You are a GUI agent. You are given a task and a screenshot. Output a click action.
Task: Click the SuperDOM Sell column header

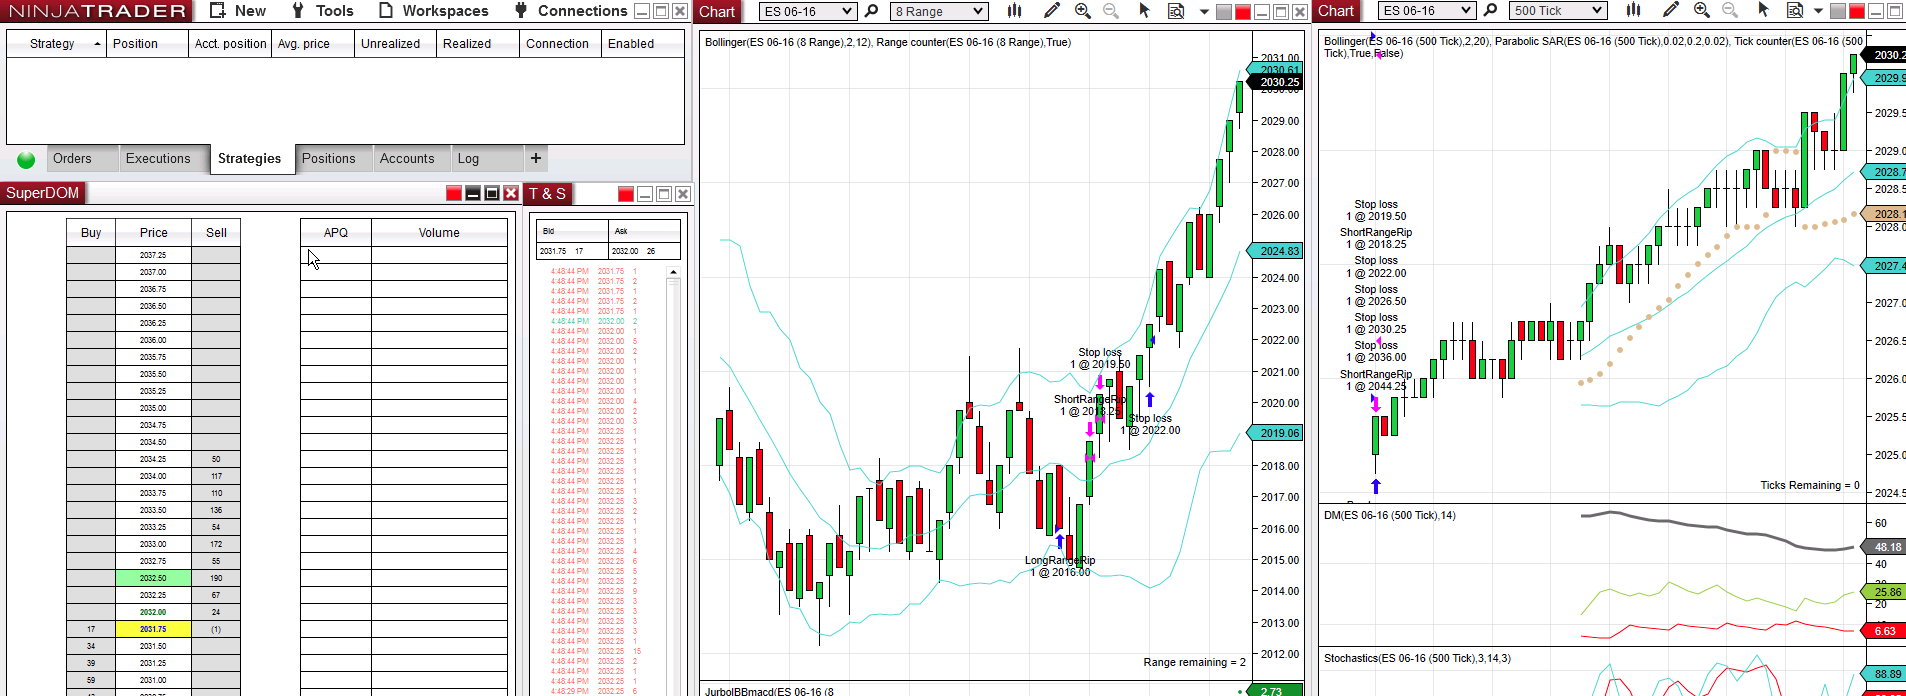pyautogui.click(x=216, y=232)
